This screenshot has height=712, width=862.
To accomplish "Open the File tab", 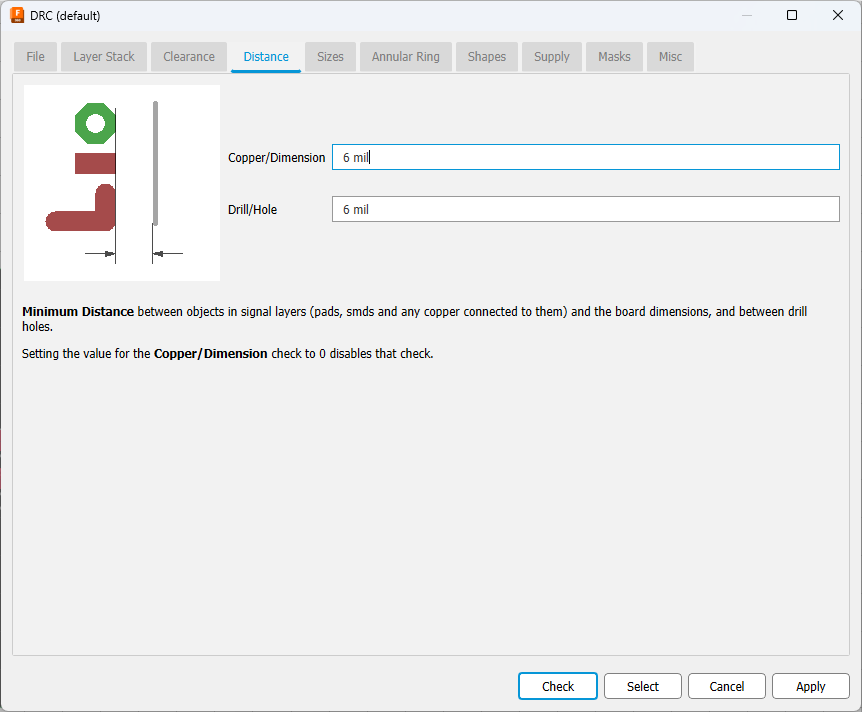I will coord(35,57).
